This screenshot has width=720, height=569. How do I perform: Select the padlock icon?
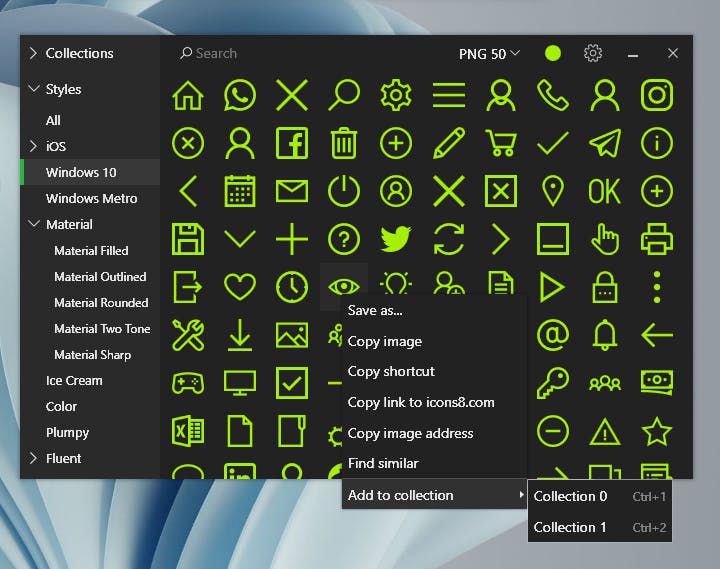click(605, 287)
